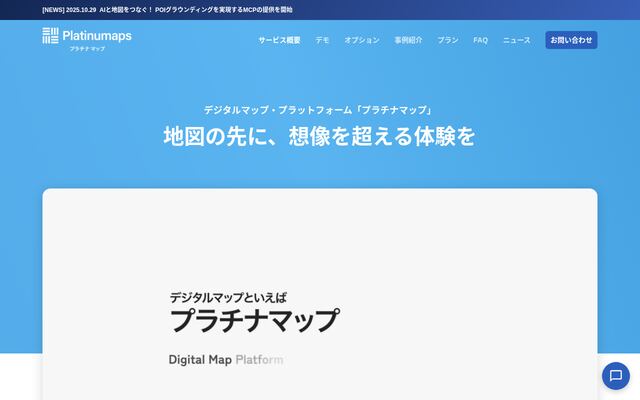
Task: Click the お問い合わせ contact button
Action: pyautogui.click(x=571, y=40)
